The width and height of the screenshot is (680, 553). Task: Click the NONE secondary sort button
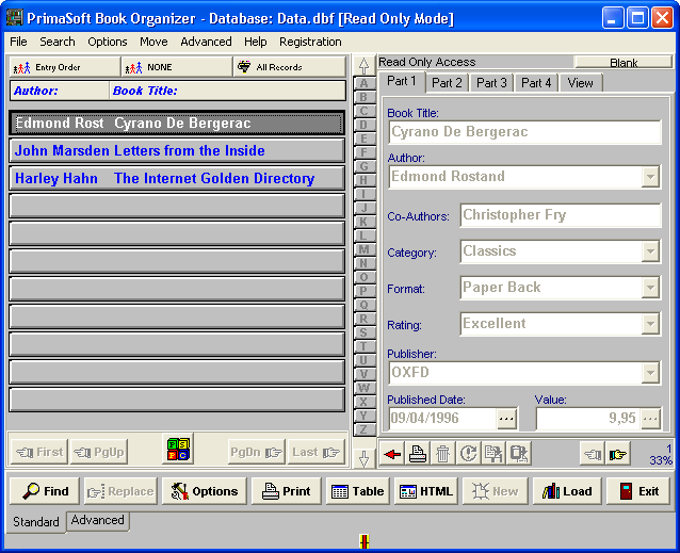[177, 67]
